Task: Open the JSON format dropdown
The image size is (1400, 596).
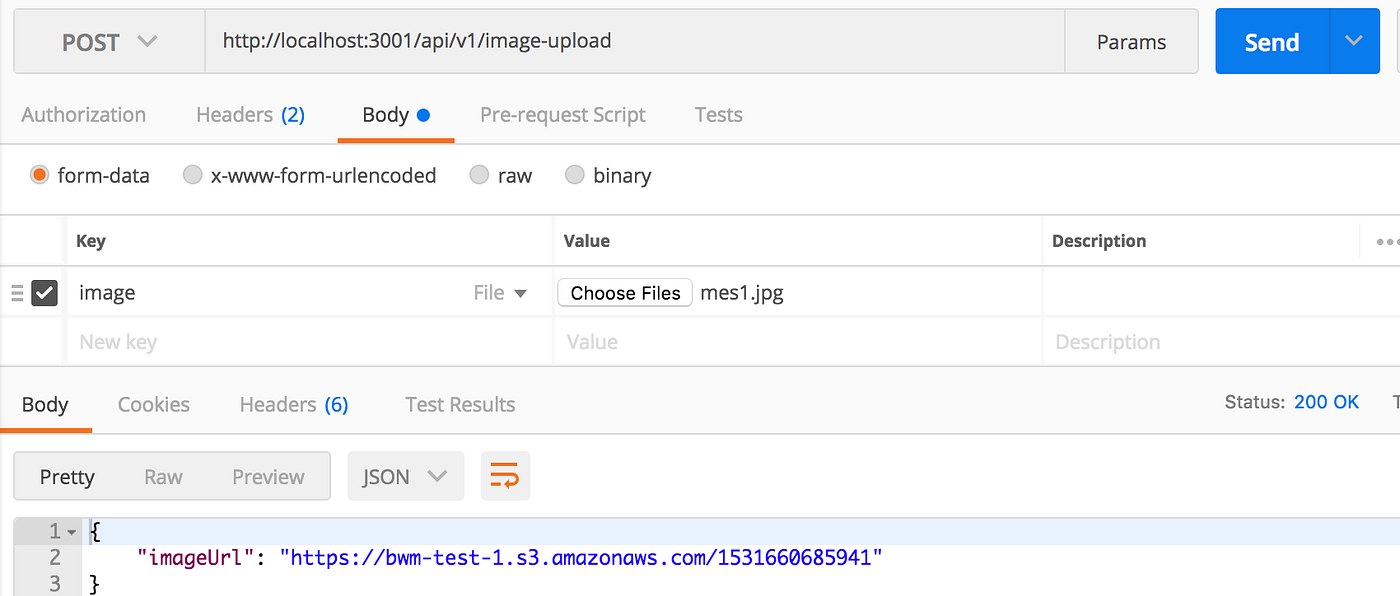Action: point(405,476)
